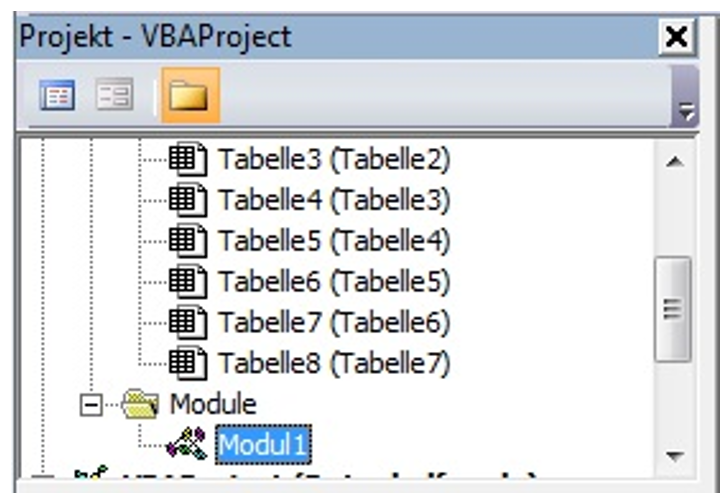728x501 pixels.
Task: Close the Projekt - VBAProject panel
Action: pos(679,38)
